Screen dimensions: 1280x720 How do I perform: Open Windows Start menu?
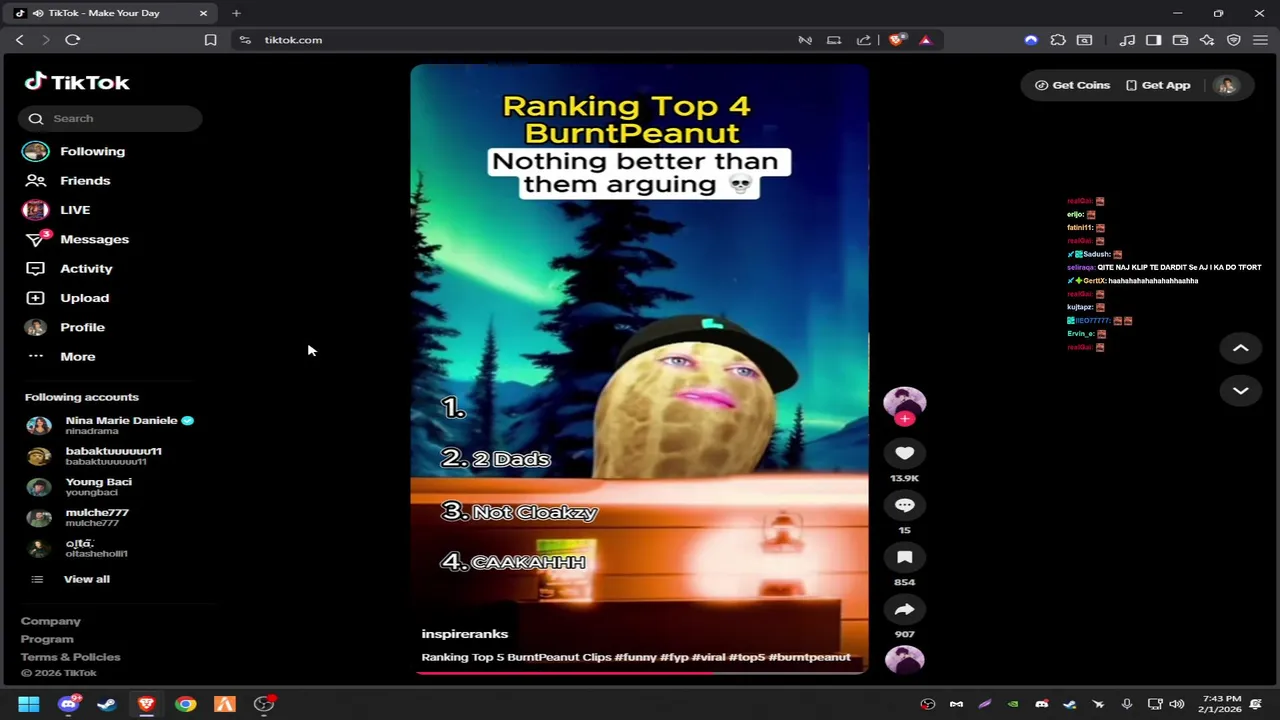28,704
